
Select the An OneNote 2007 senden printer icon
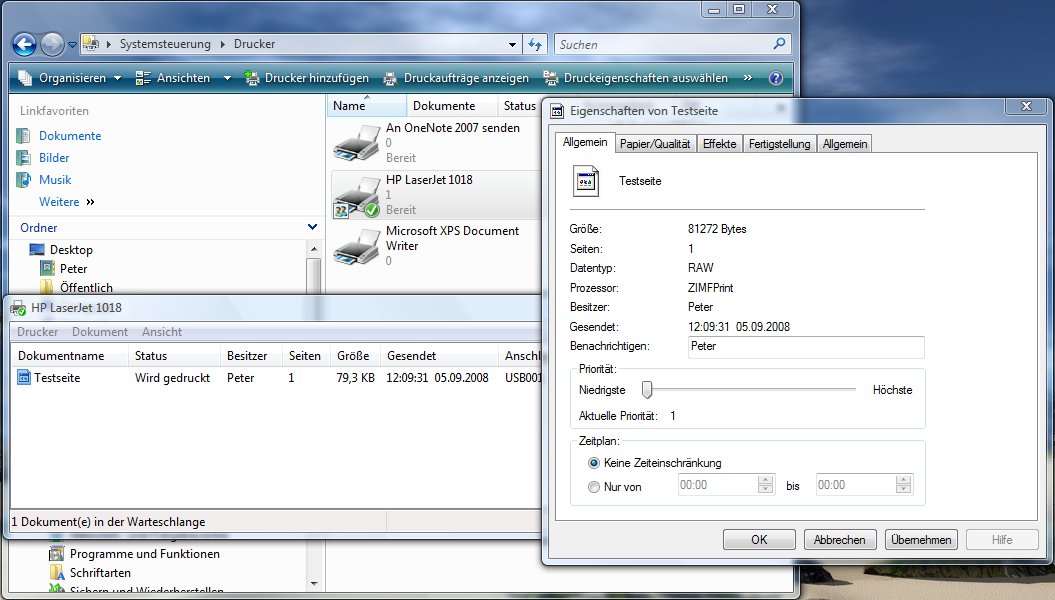357,143
